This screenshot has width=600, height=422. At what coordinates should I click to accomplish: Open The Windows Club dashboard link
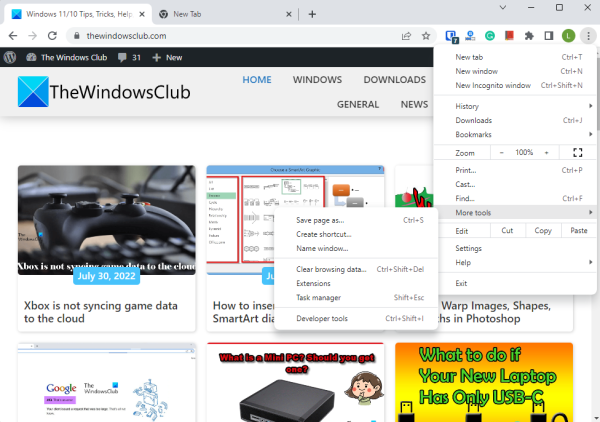click(67, 57)
